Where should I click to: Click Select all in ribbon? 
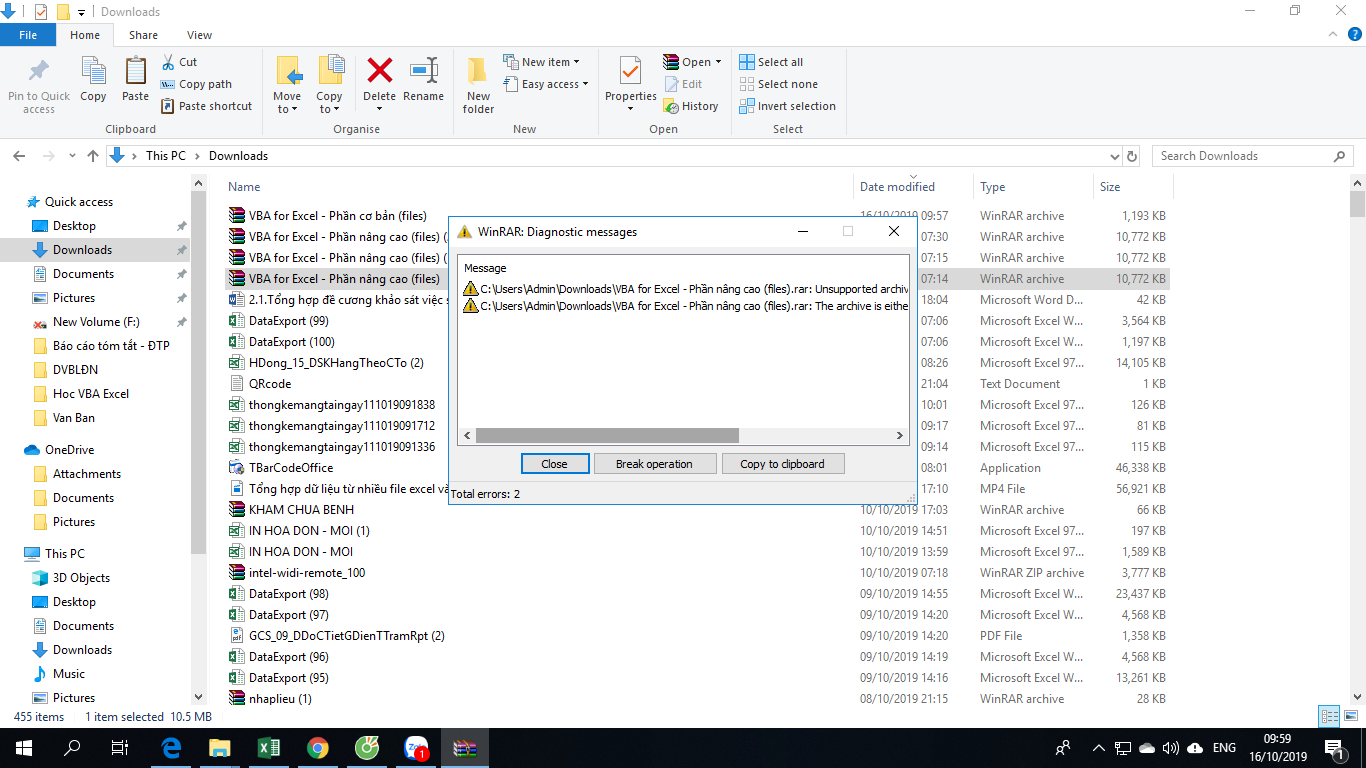(771, 62)
